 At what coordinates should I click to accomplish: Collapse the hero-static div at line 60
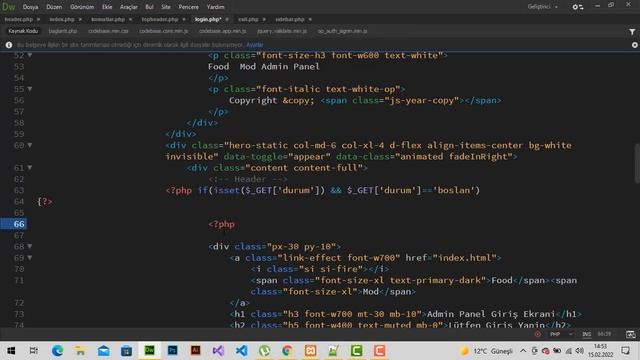pyautogui.click(x=30, y=145)
